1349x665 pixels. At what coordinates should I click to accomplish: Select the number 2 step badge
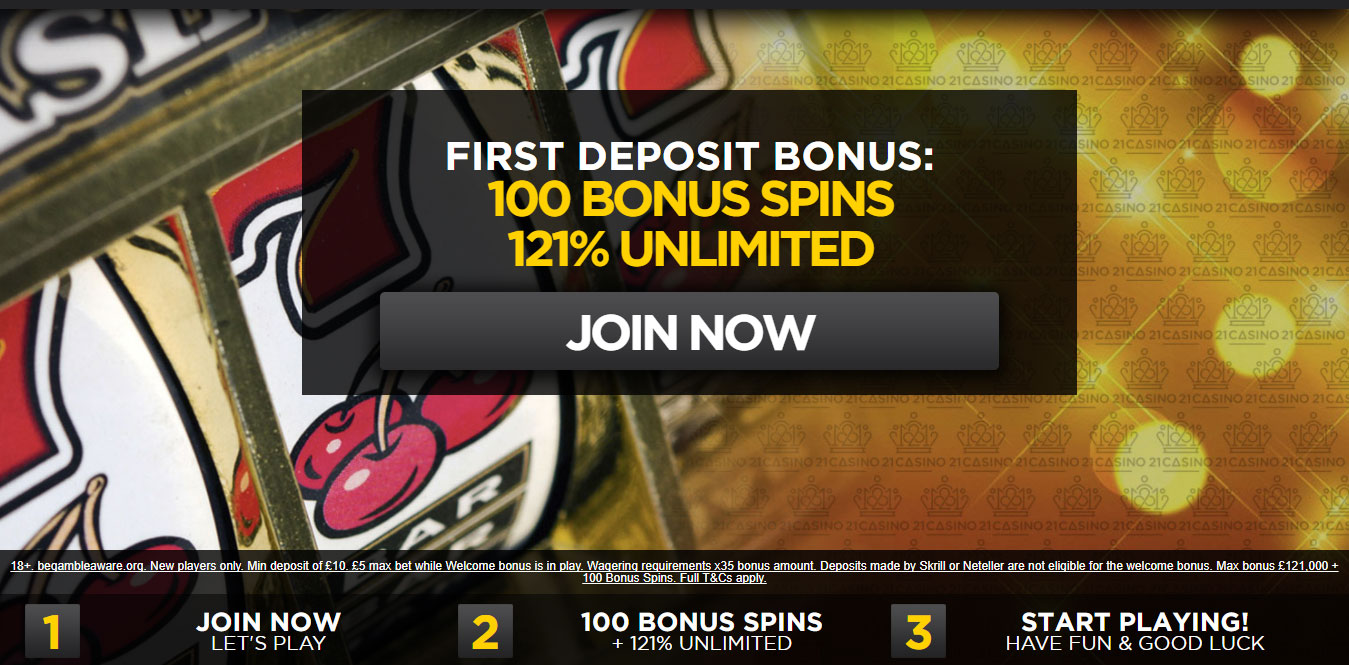[485, 631]
